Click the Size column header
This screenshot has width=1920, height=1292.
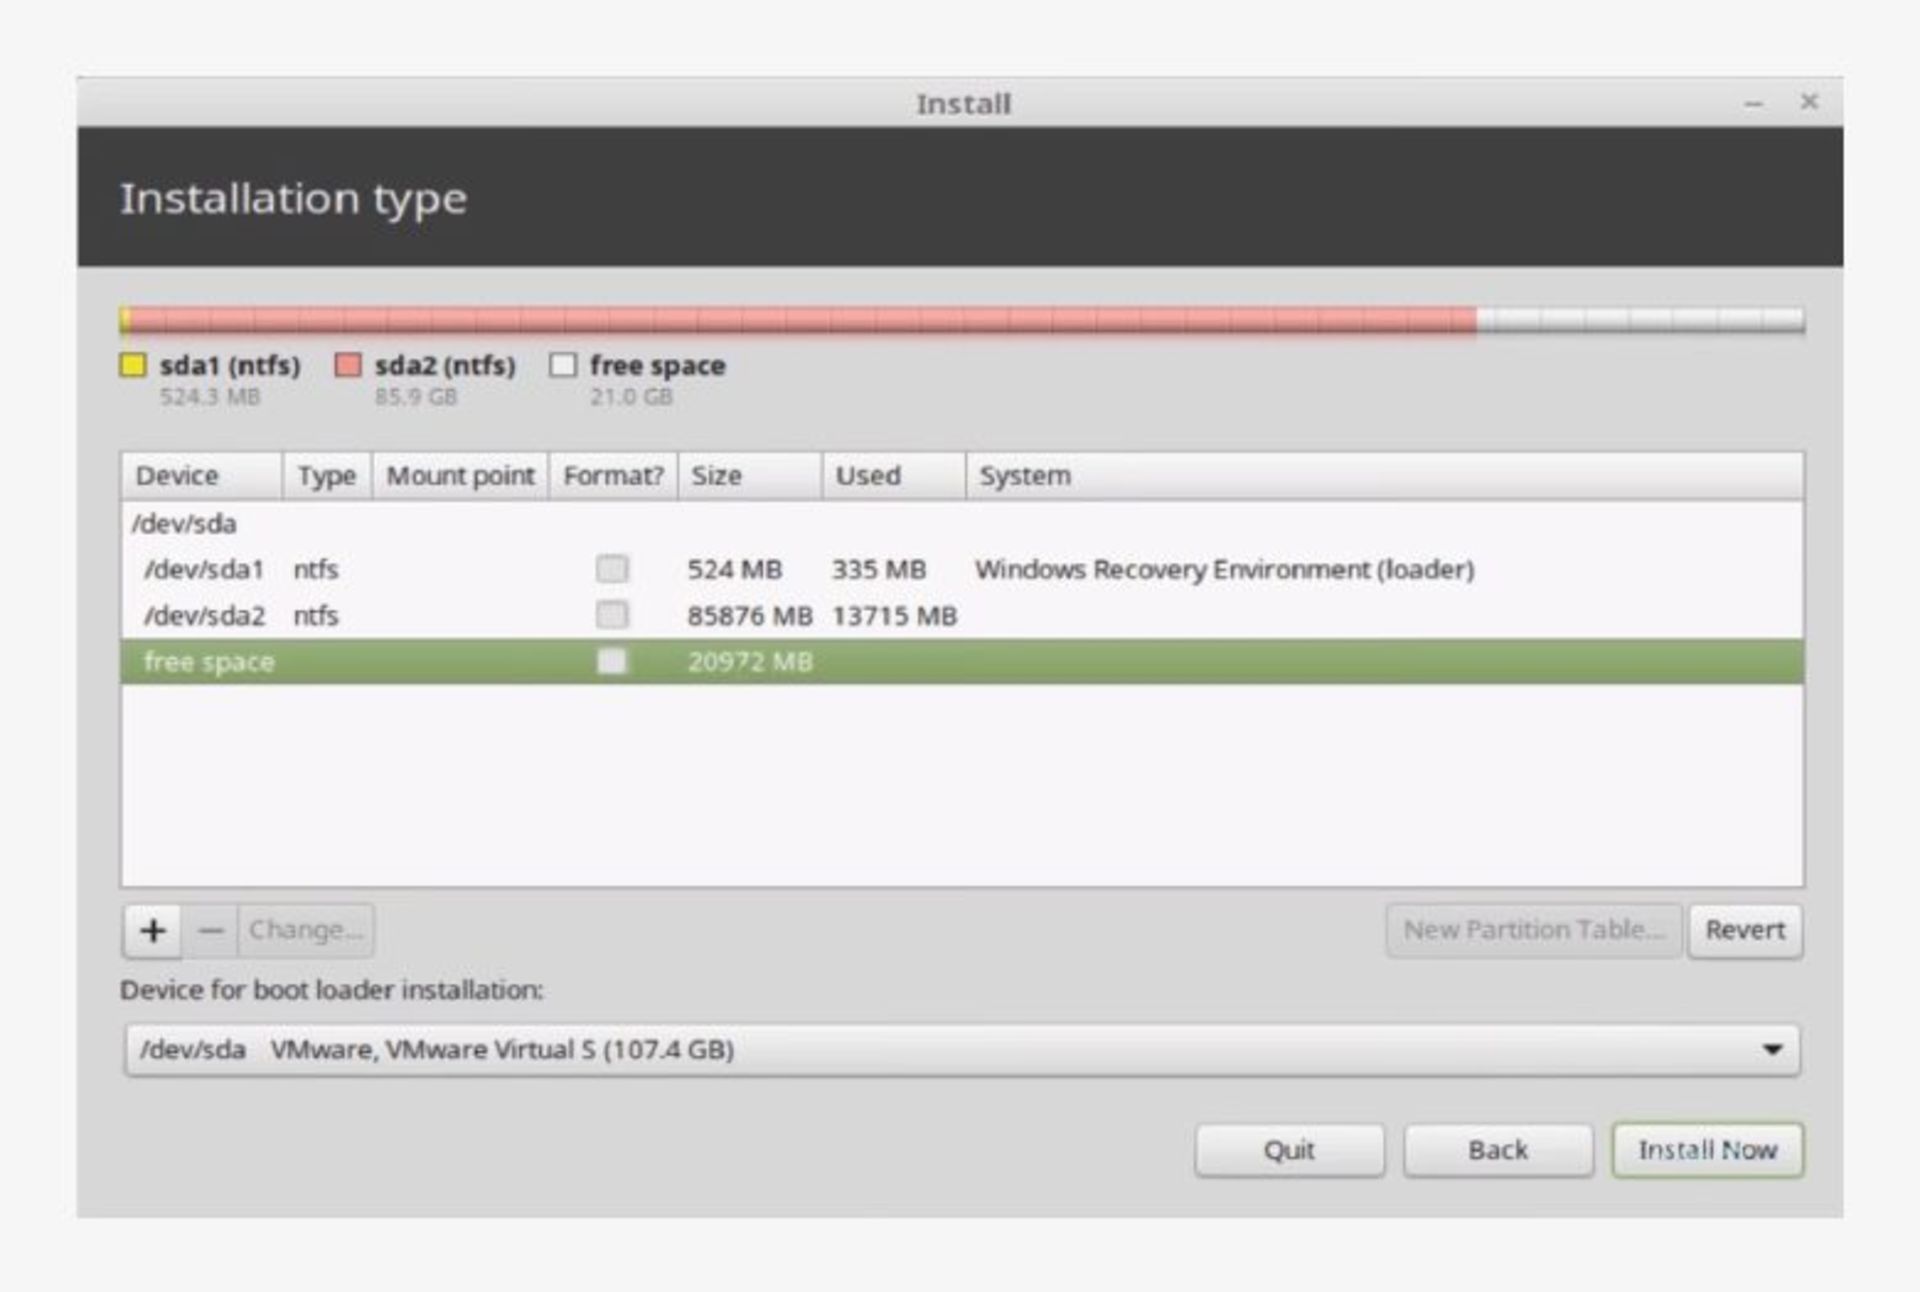click(750, 476)
